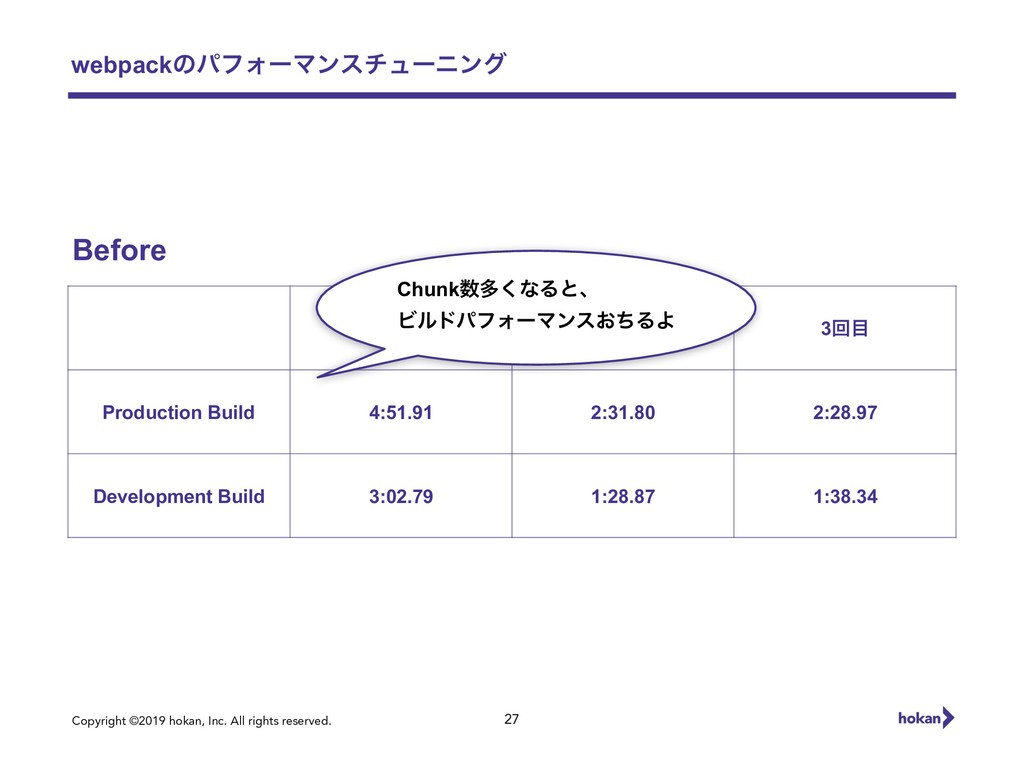Click the cell value 2:31.80
The height and width of the screenshot is (768, 1024).
click(x=623, y=412)
